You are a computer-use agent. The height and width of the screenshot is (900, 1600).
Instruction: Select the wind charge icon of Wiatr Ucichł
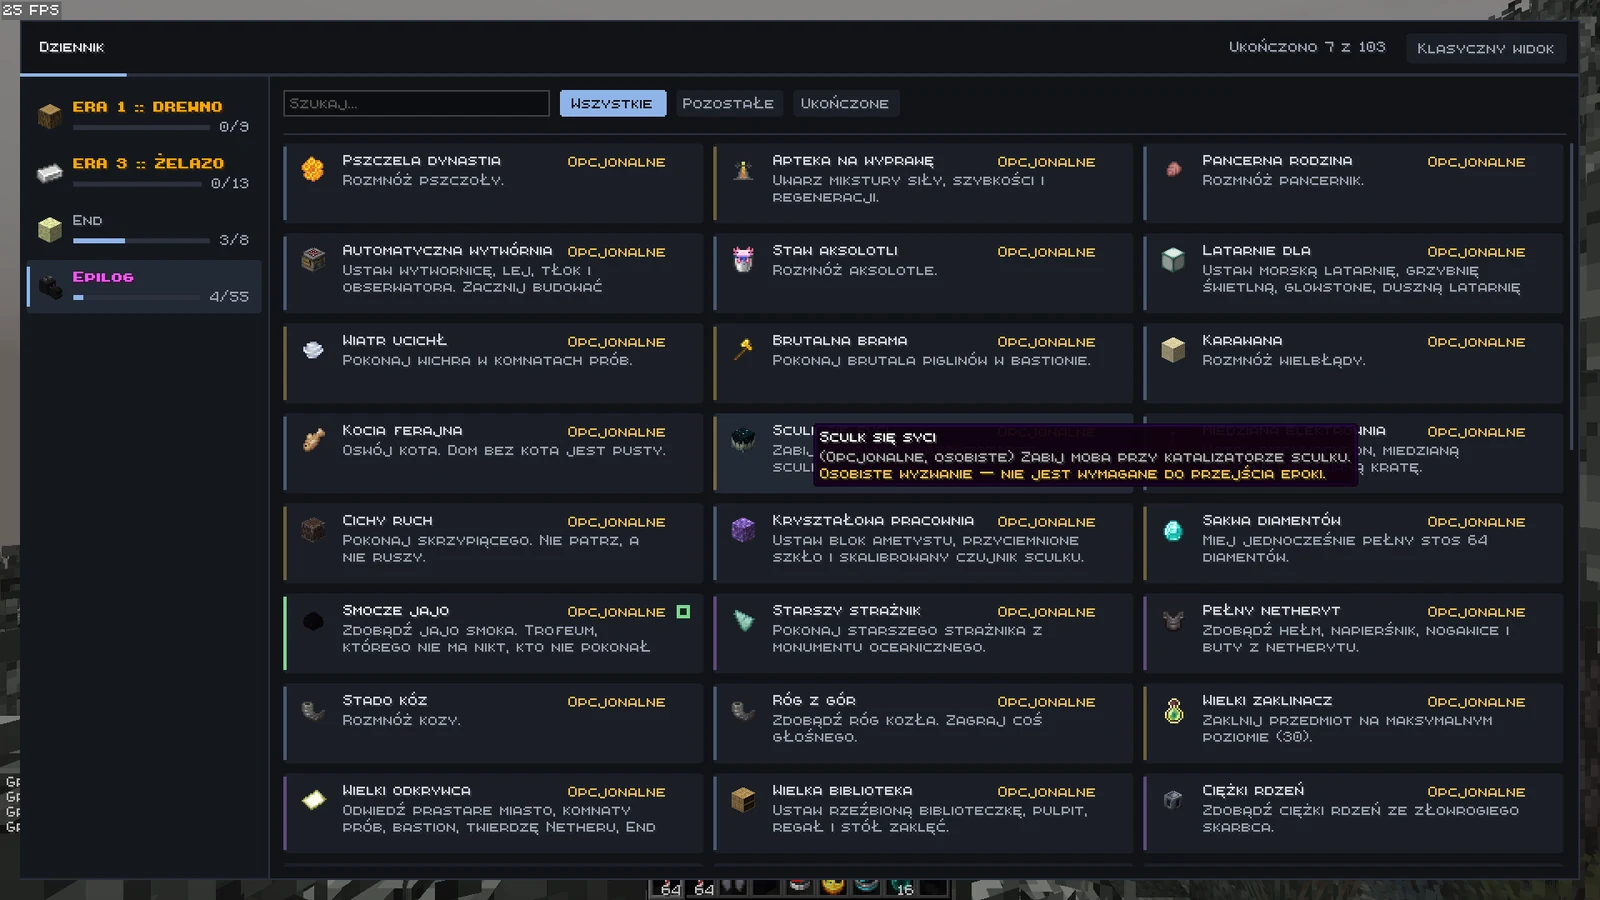(313, 349)
